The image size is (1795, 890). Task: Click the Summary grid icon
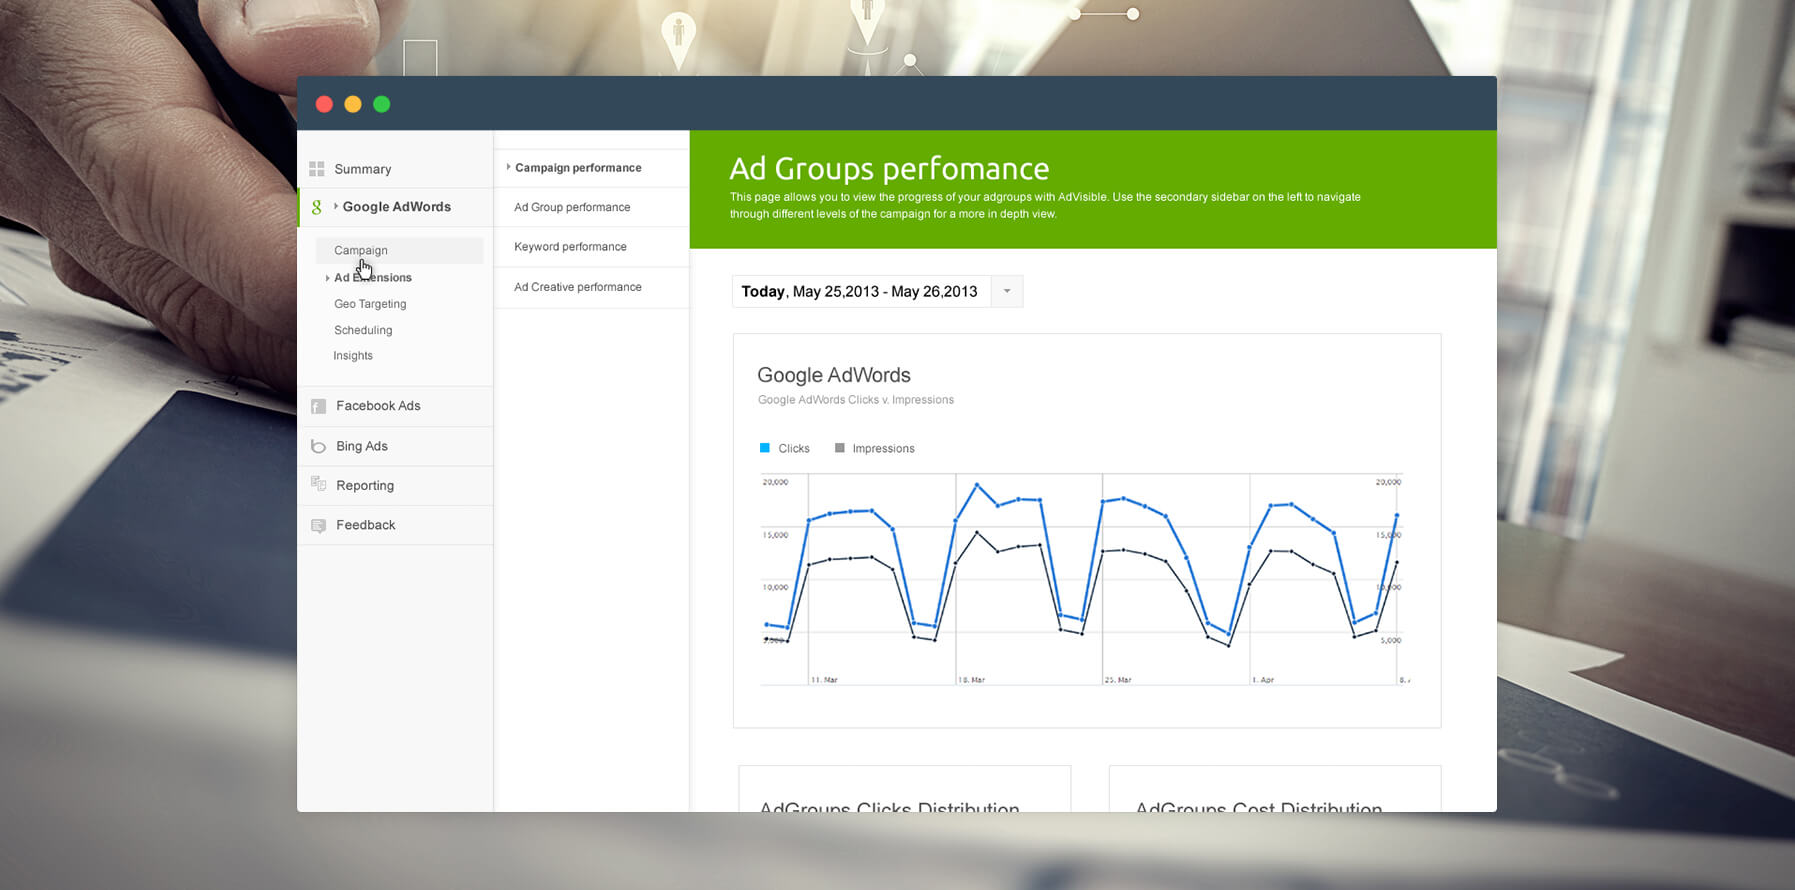317,169
